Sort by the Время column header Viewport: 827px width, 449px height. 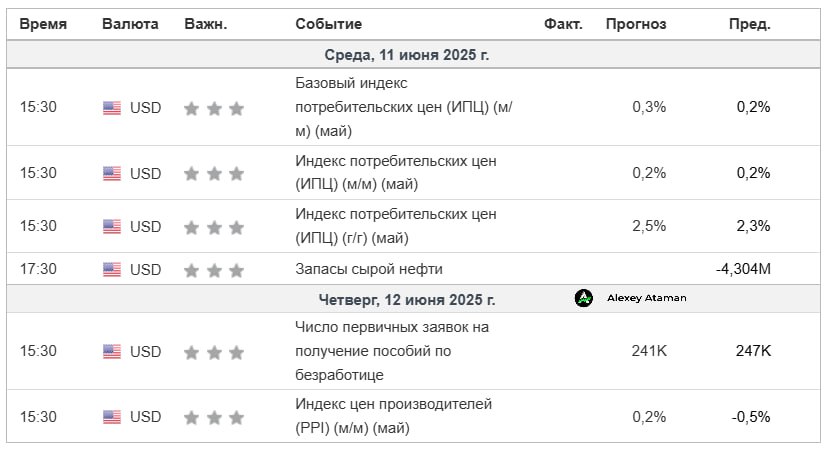coord(44,24)
